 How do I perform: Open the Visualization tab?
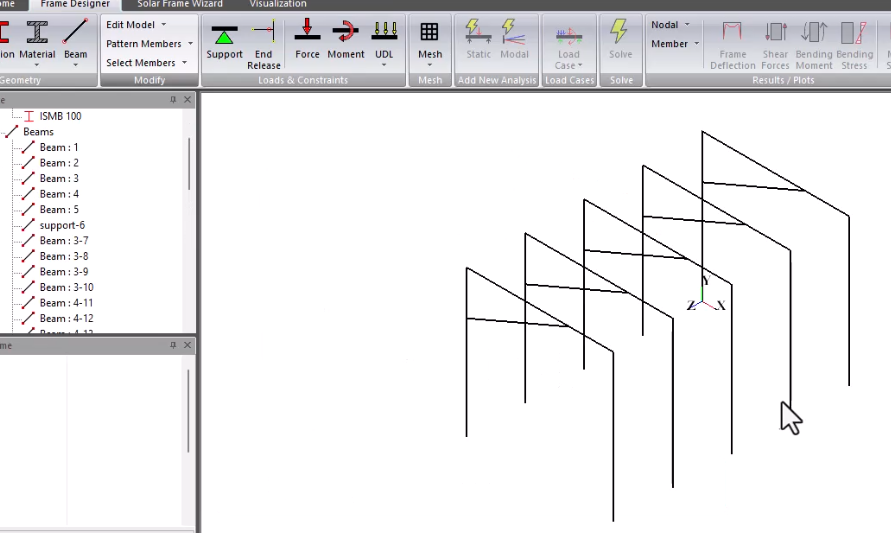(x=278, y=4)
